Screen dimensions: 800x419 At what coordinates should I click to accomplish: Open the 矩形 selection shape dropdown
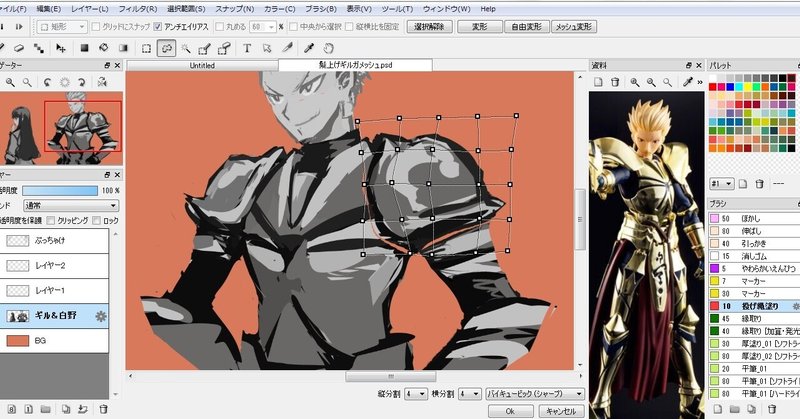click(x=62, y=27)
